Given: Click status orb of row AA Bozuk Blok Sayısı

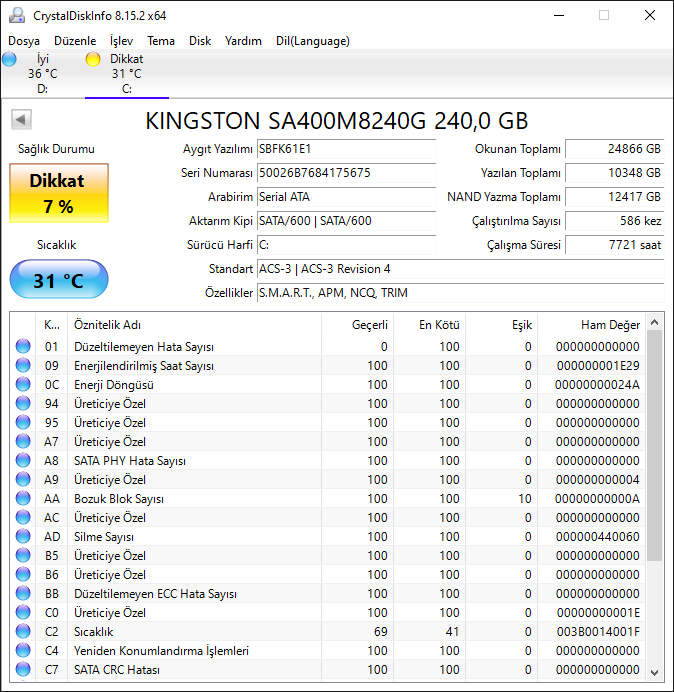Looking at the screenshot, I should 23,498.
